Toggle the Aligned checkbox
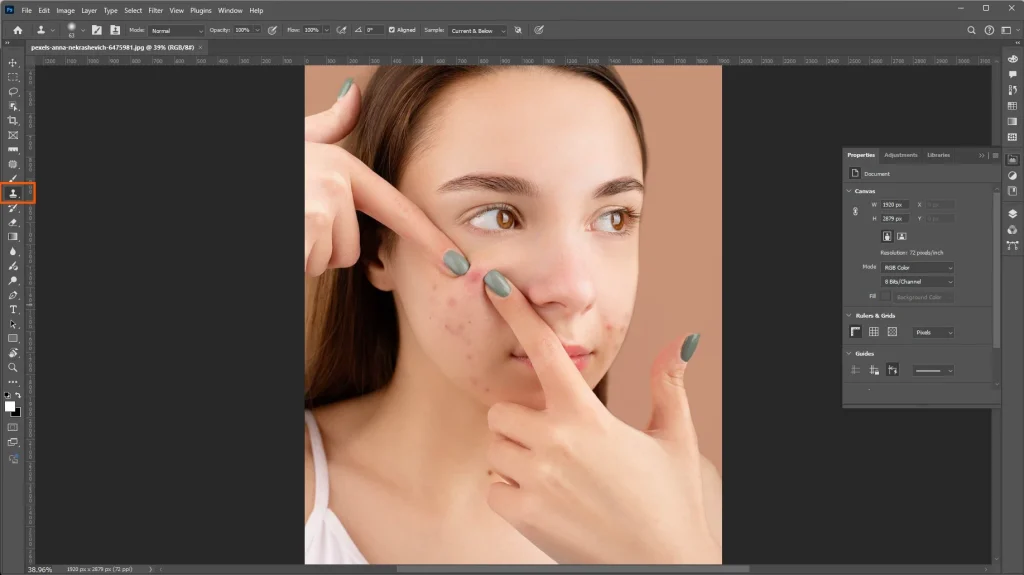The width and height of the screenshot is (1024, 575). [x=392, y=30]
